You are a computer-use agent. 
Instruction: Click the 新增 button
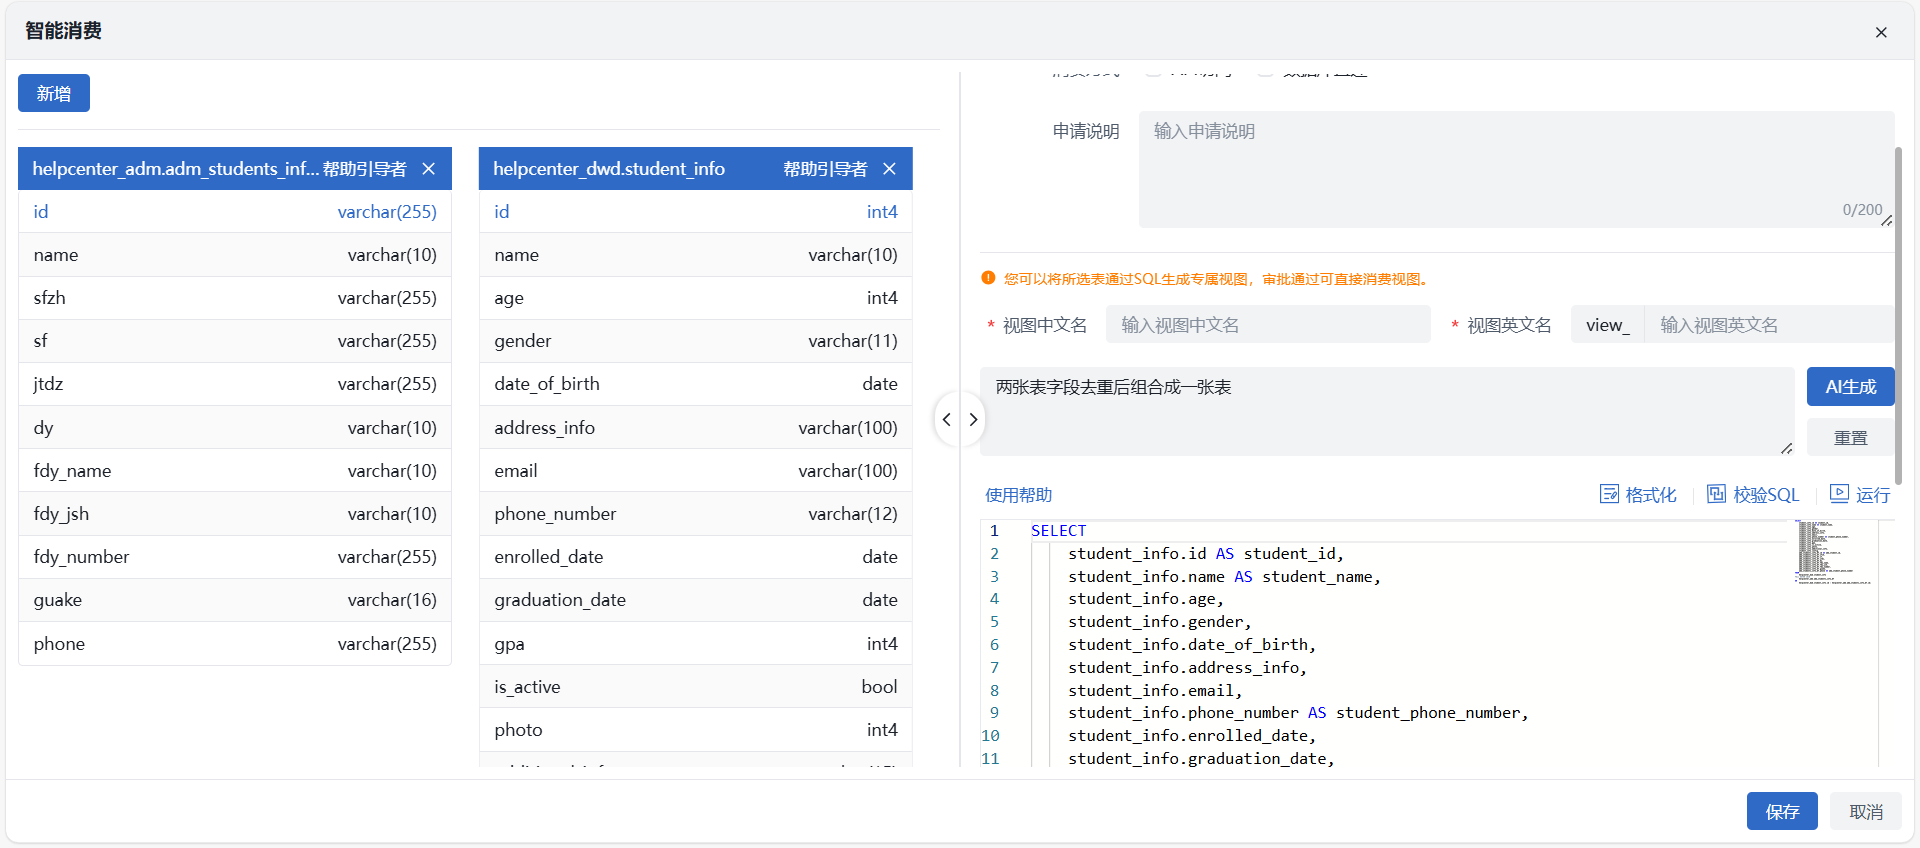tap(54, 93)
